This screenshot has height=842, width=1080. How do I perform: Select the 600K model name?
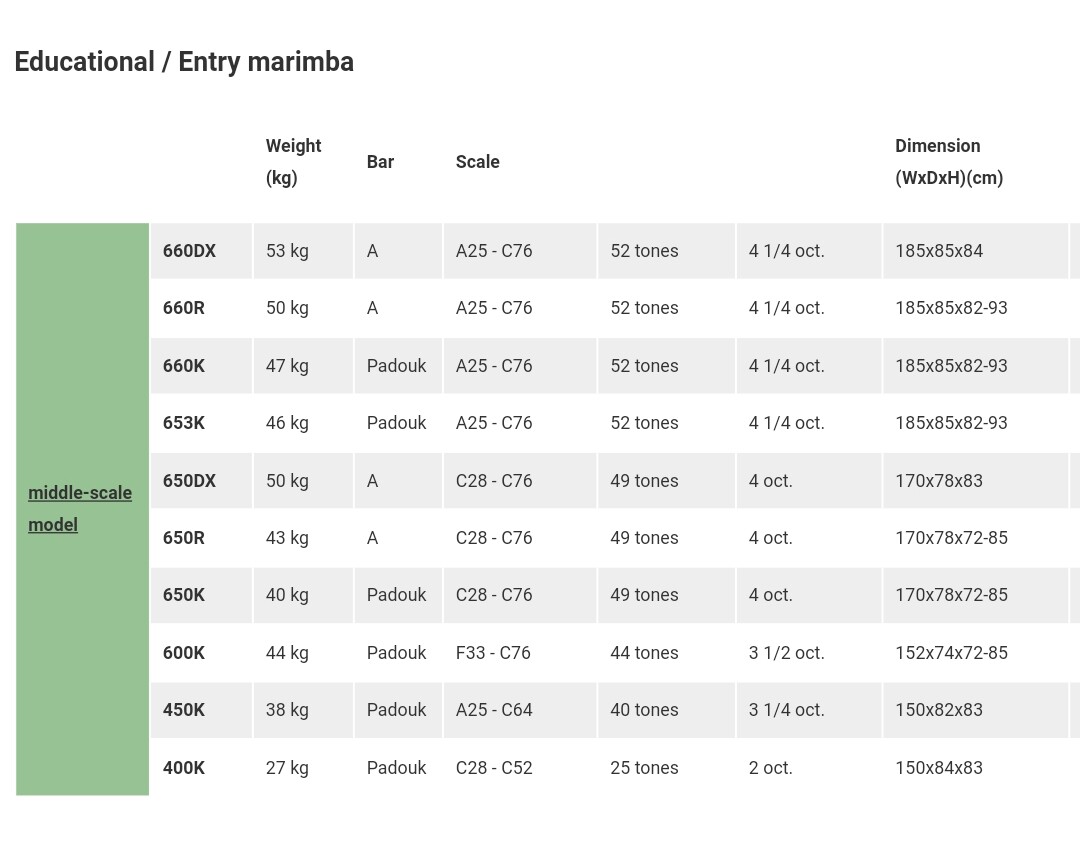click(184, 653)
